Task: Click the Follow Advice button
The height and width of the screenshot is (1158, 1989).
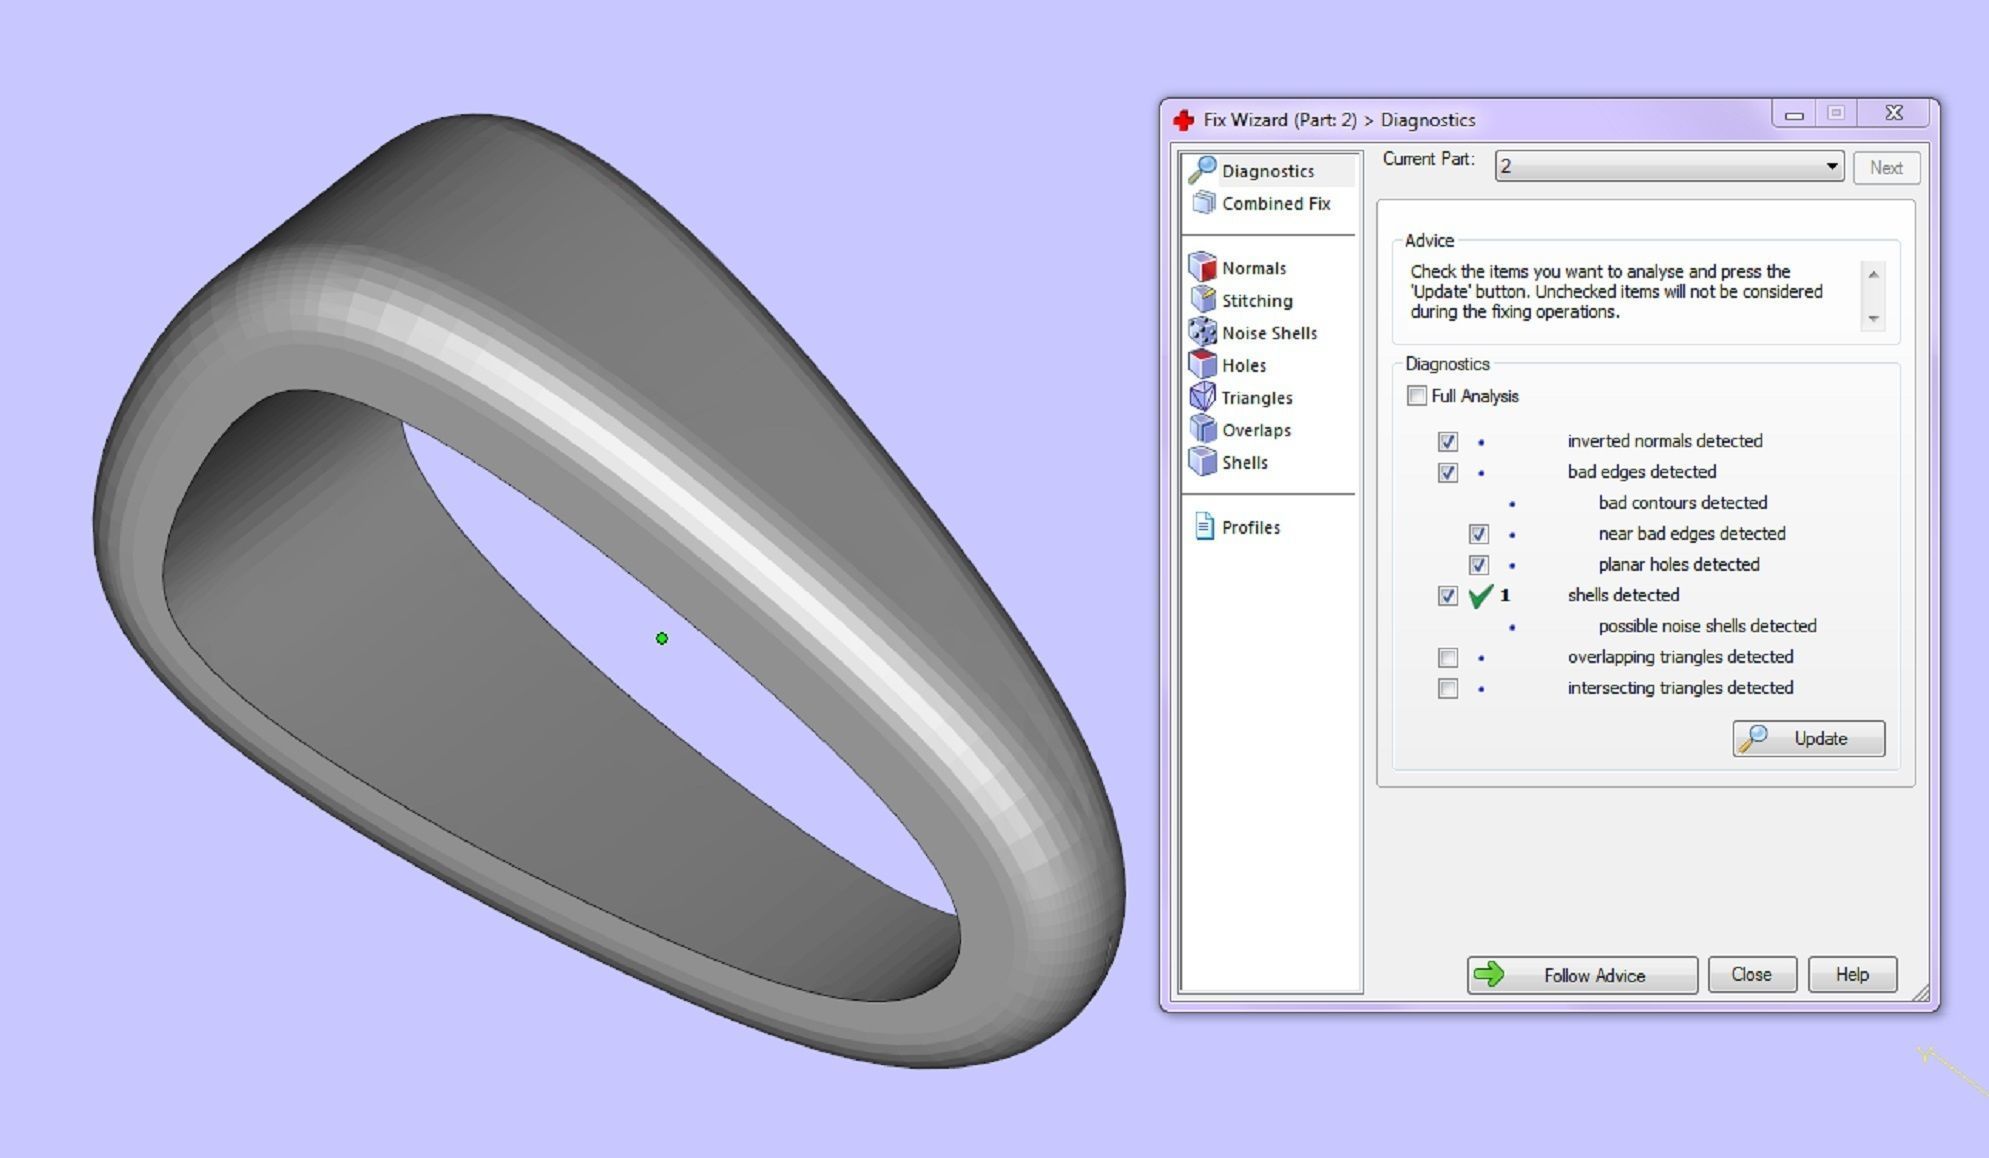Action: coord(1581,975)
